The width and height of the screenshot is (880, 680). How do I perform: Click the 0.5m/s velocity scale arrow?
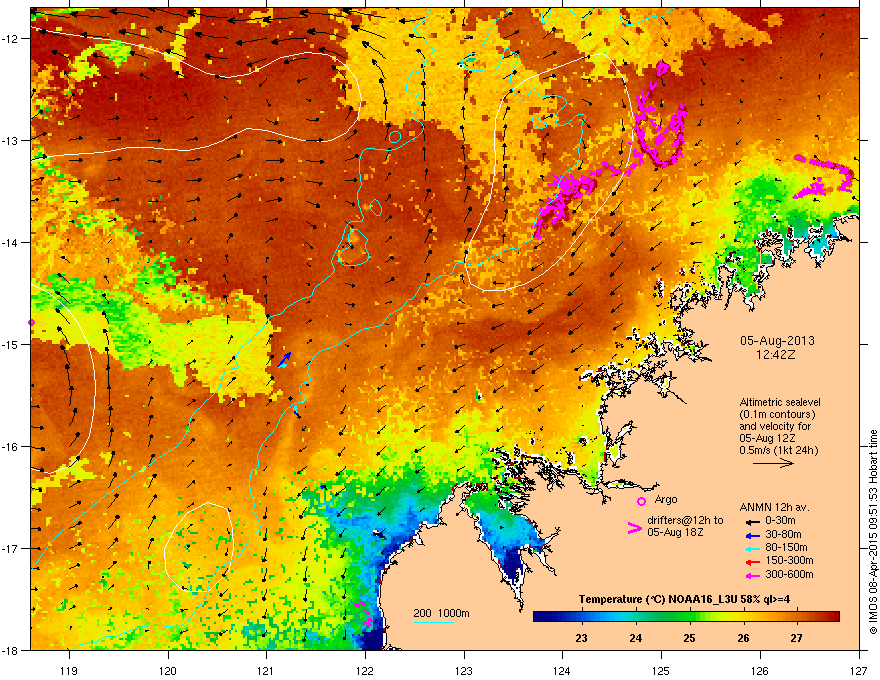(773, 463)
